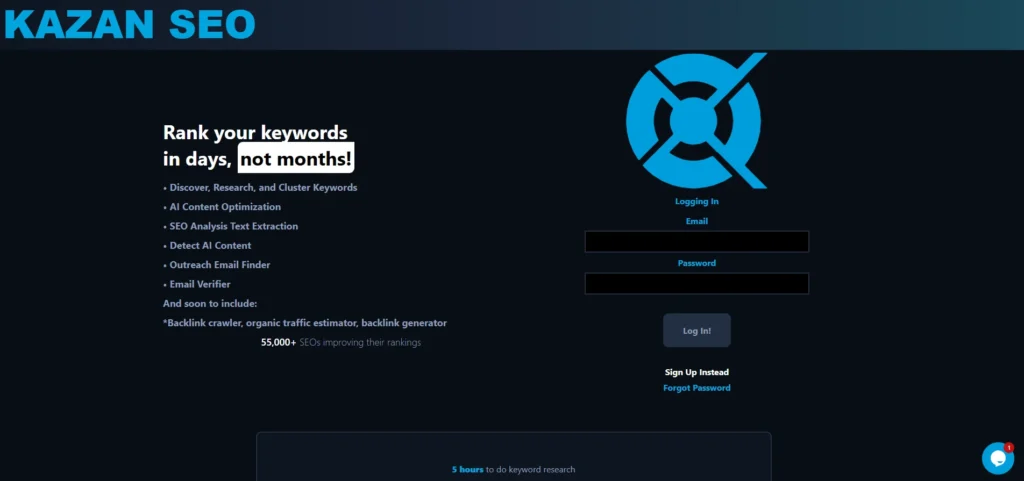Screen dimensions: 1024x481
Task: Click the KAZAN SEO header title
Action: coord(130,24)
